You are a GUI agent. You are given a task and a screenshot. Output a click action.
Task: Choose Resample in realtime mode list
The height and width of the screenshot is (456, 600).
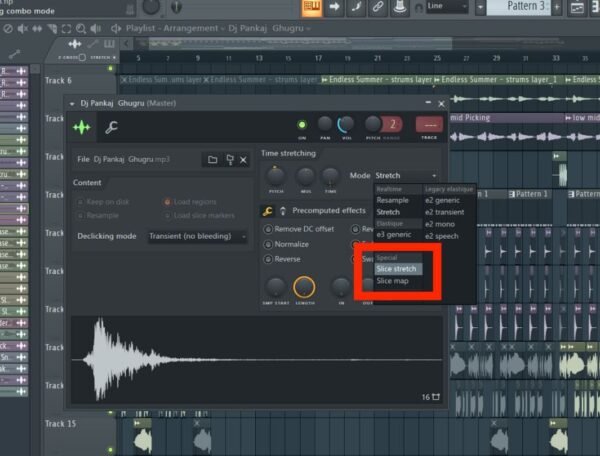(398, 200)
